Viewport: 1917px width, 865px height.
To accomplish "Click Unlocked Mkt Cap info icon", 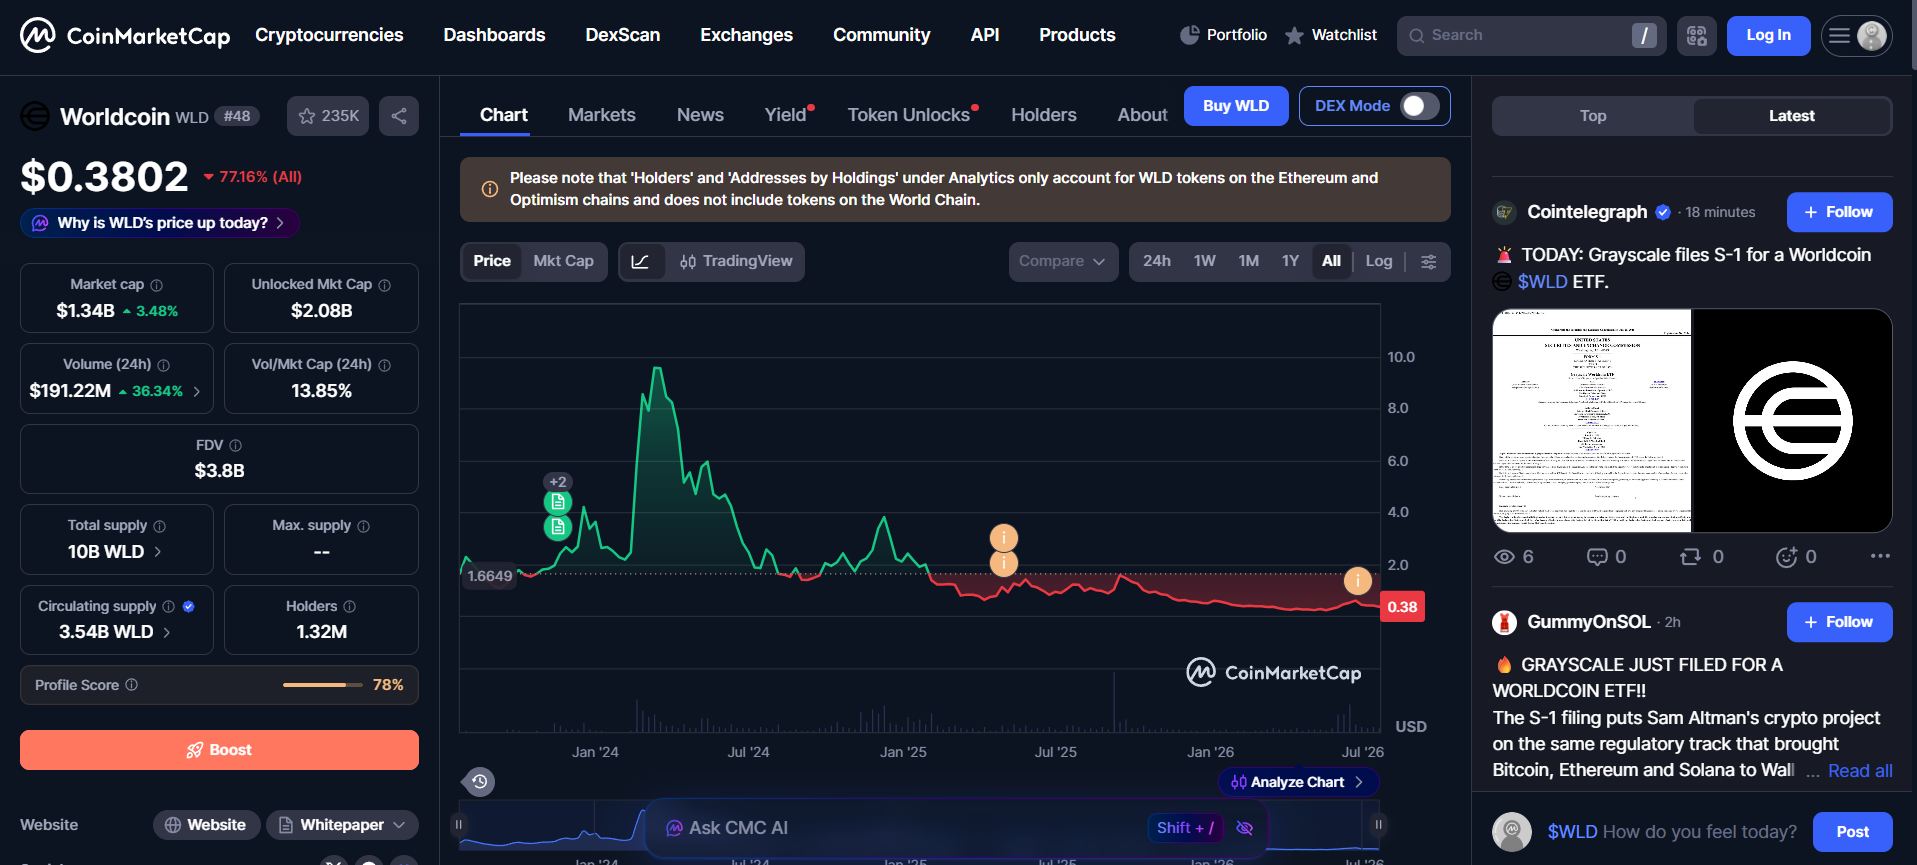I will 385,285.
